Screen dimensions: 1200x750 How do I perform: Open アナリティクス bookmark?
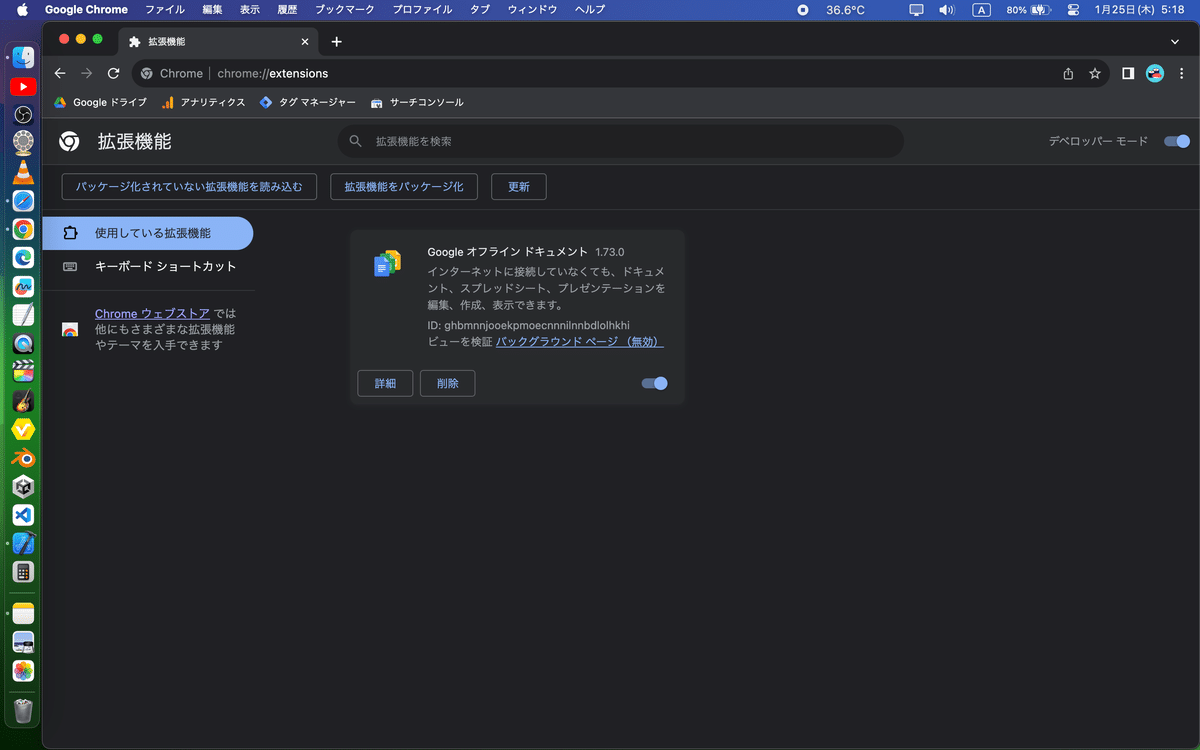203,102
